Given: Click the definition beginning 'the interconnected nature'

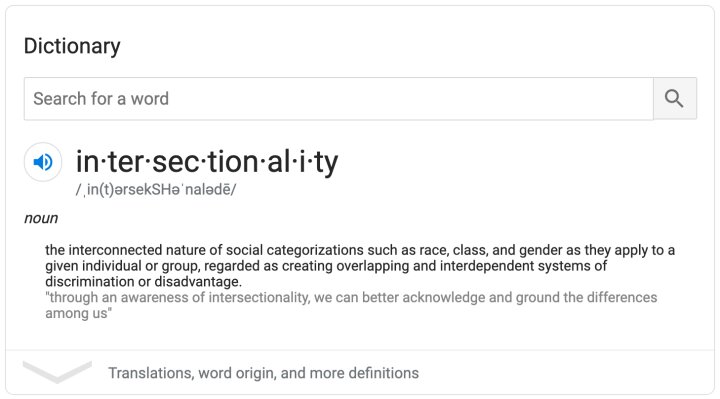Looking at the screenshot, I should click(x=360, y=266).
